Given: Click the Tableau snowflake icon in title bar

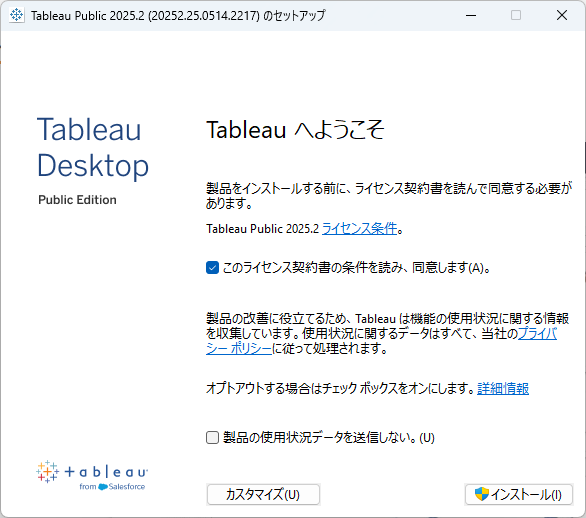Looking at the screenshot, I should click(16, 15).
